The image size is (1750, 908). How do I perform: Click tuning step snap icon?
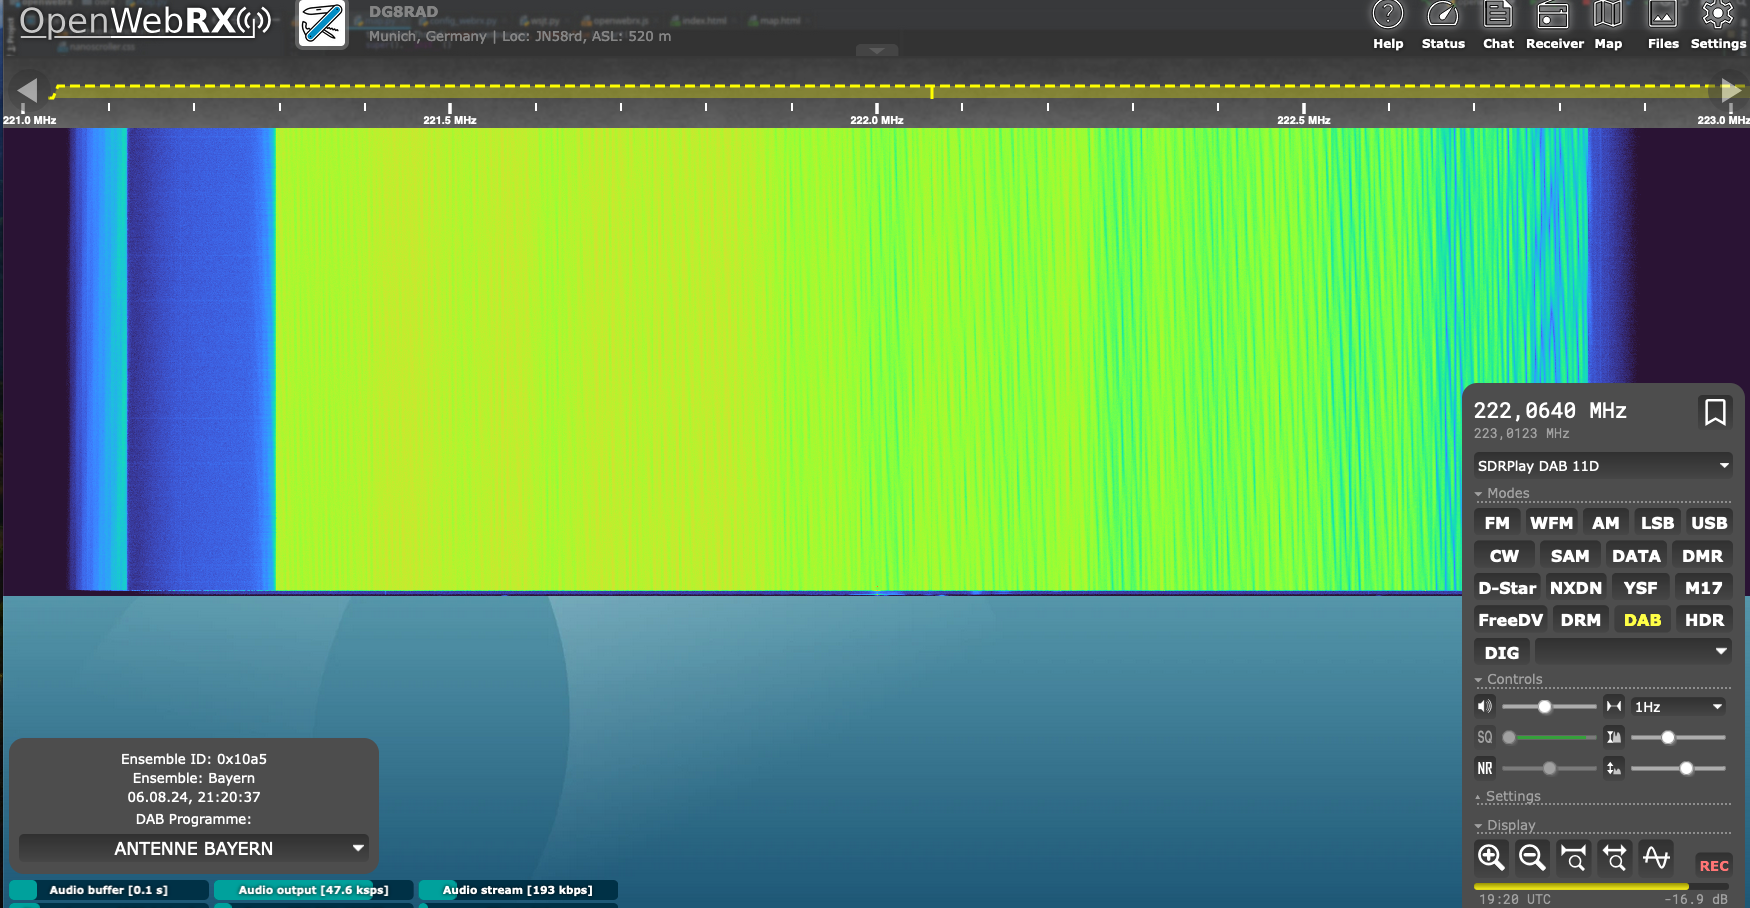point(1613,706)
